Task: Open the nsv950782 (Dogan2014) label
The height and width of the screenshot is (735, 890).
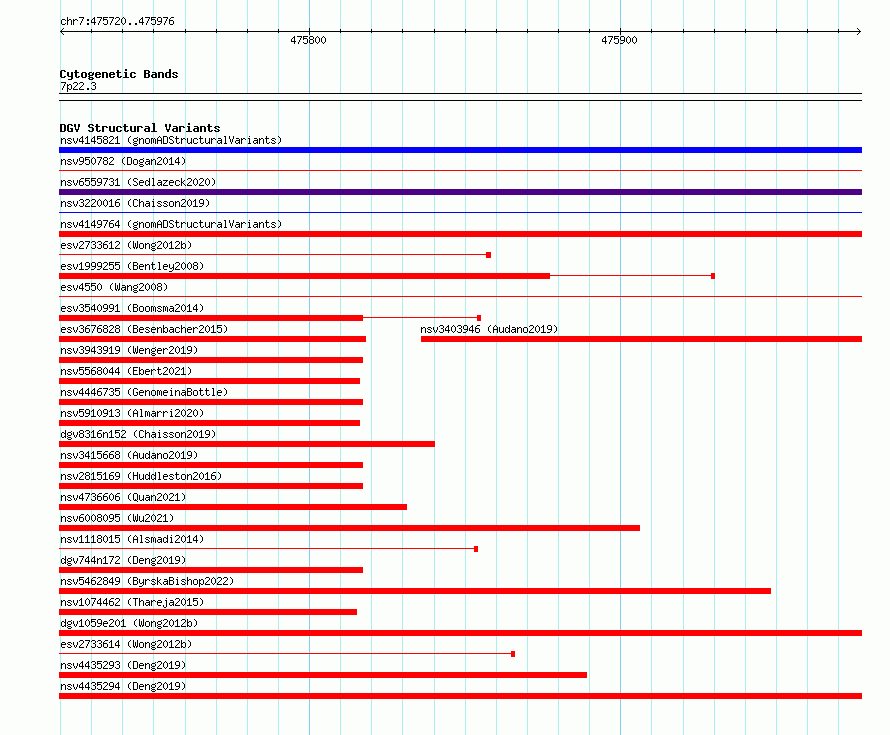Action: tap(123, 161)
